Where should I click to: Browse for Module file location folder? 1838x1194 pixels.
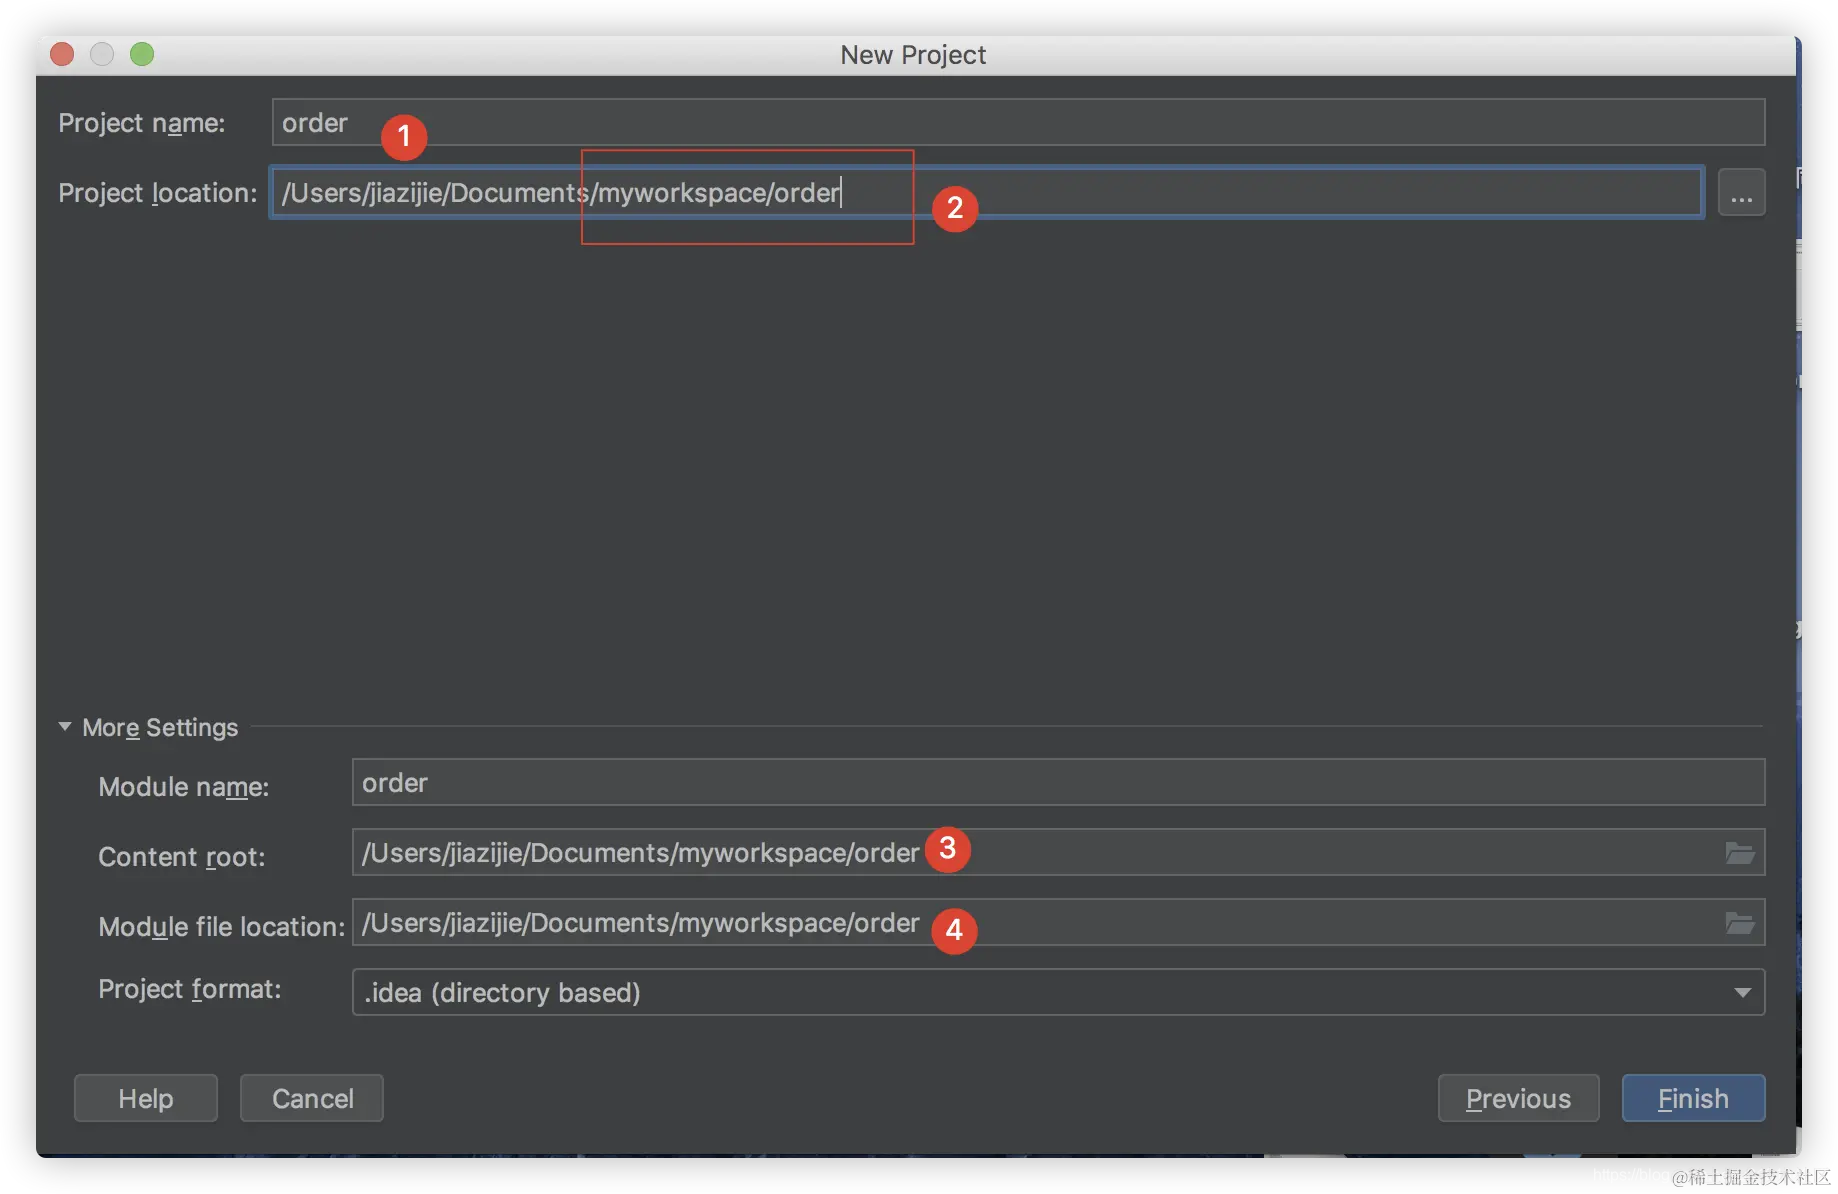[1740, 923]
